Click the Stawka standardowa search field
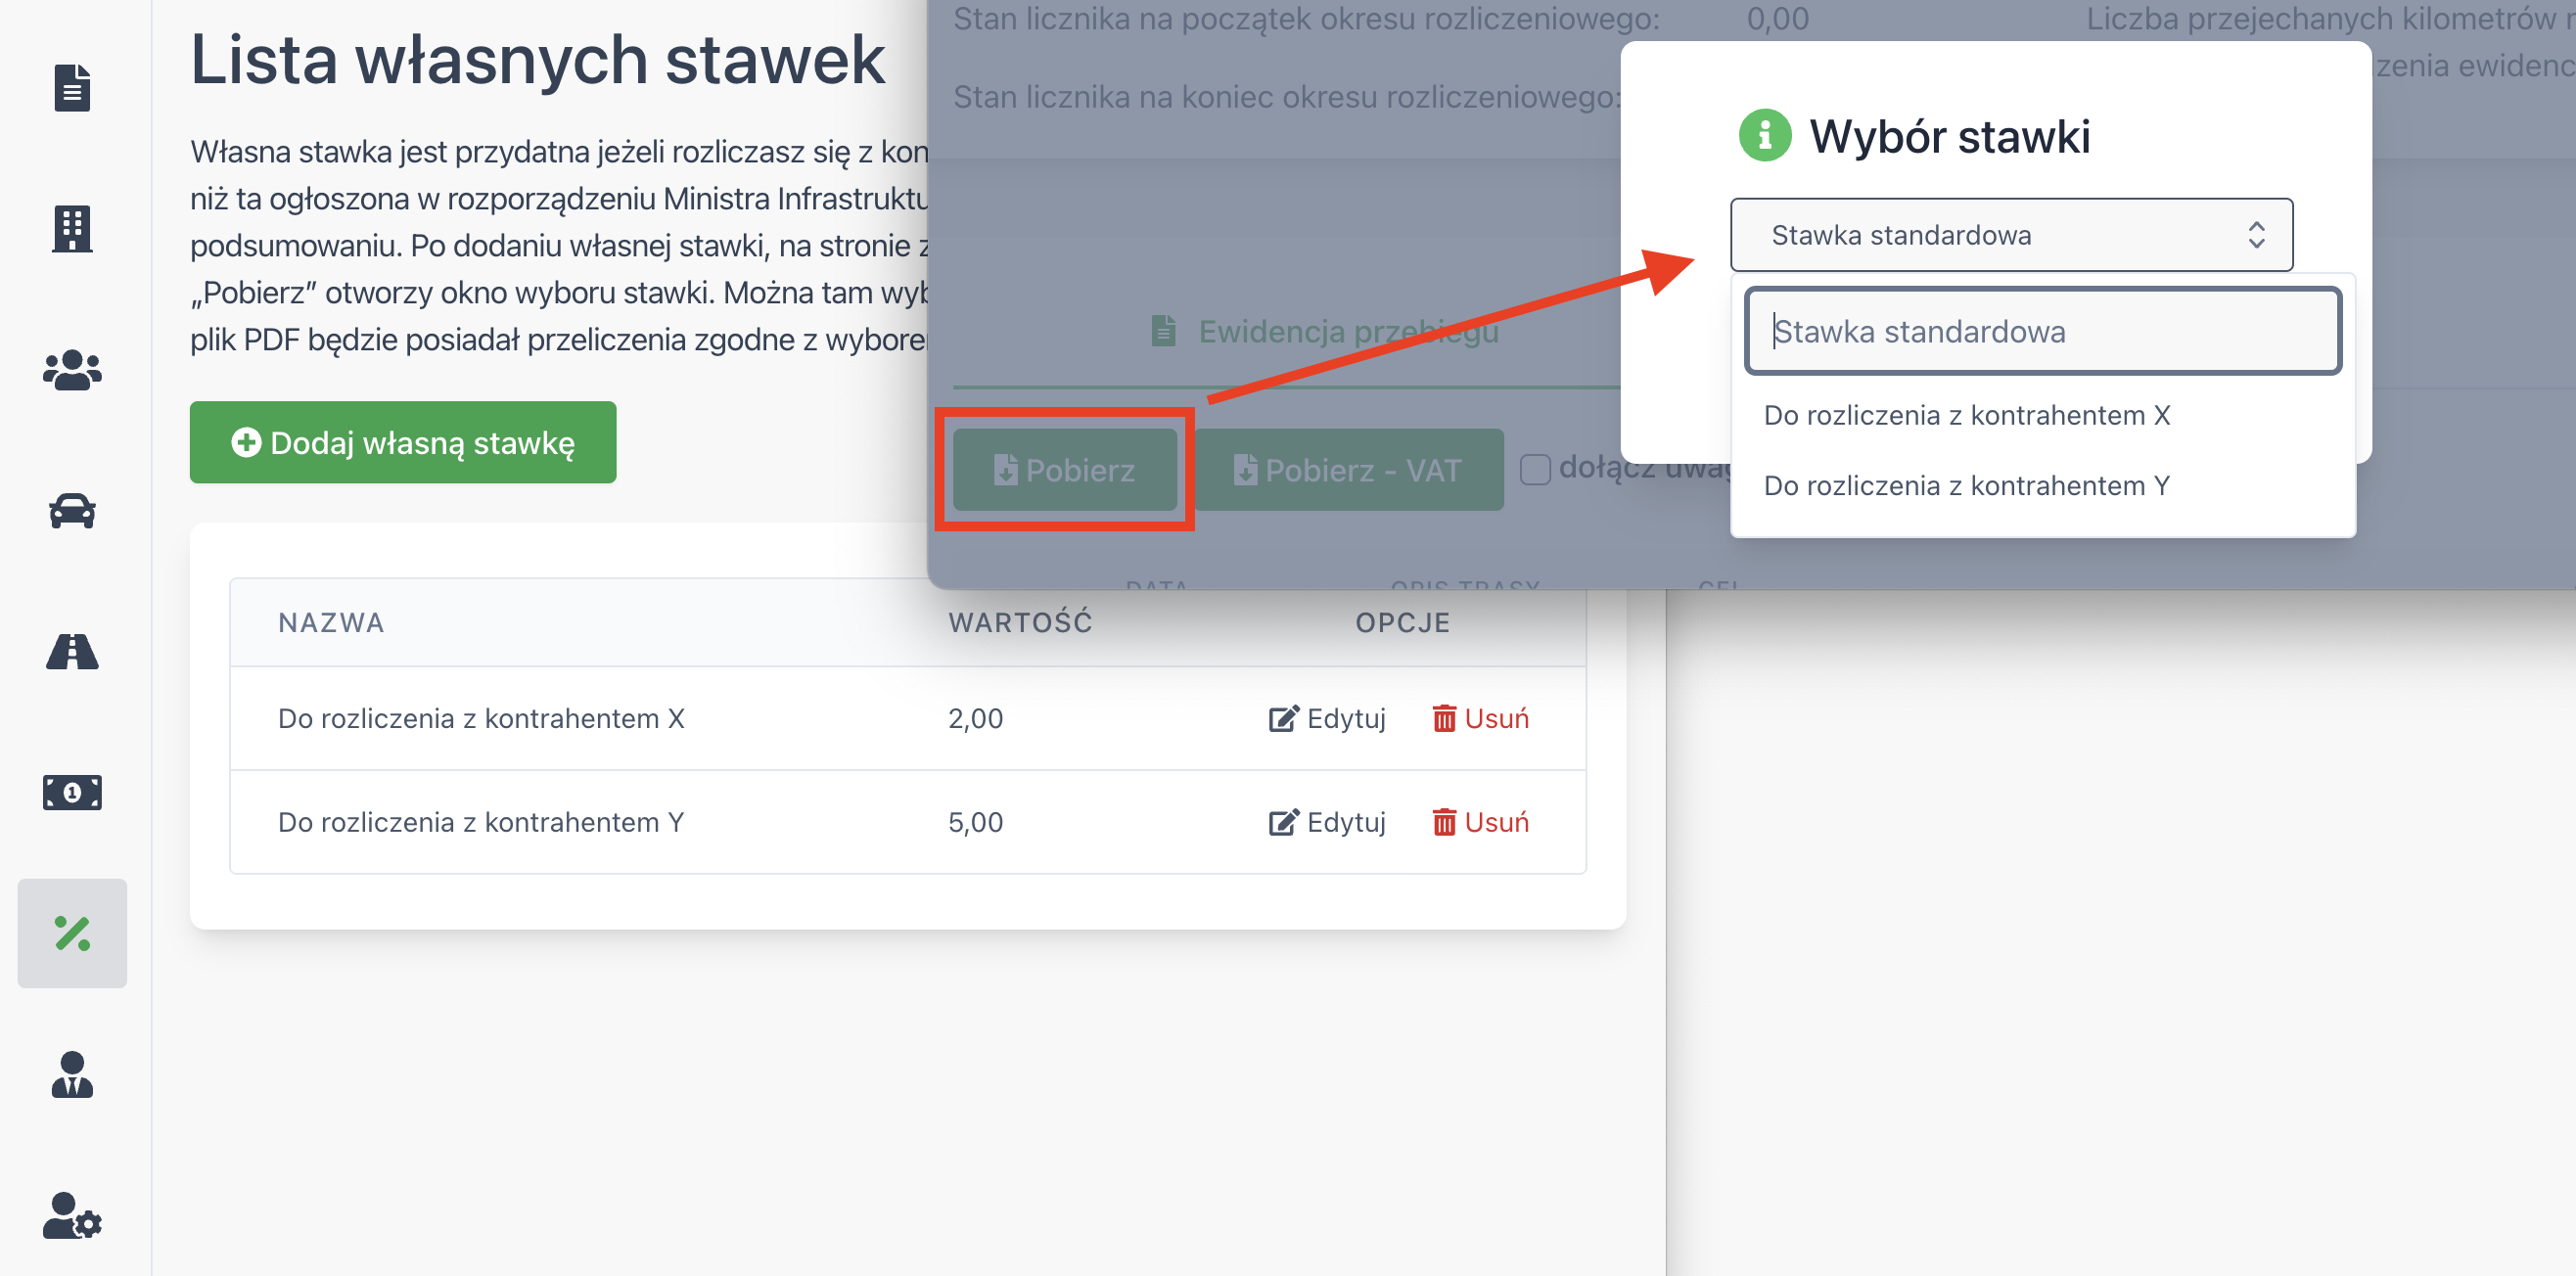This screenshot has width=2576, height=1276. coord(2043,331)
